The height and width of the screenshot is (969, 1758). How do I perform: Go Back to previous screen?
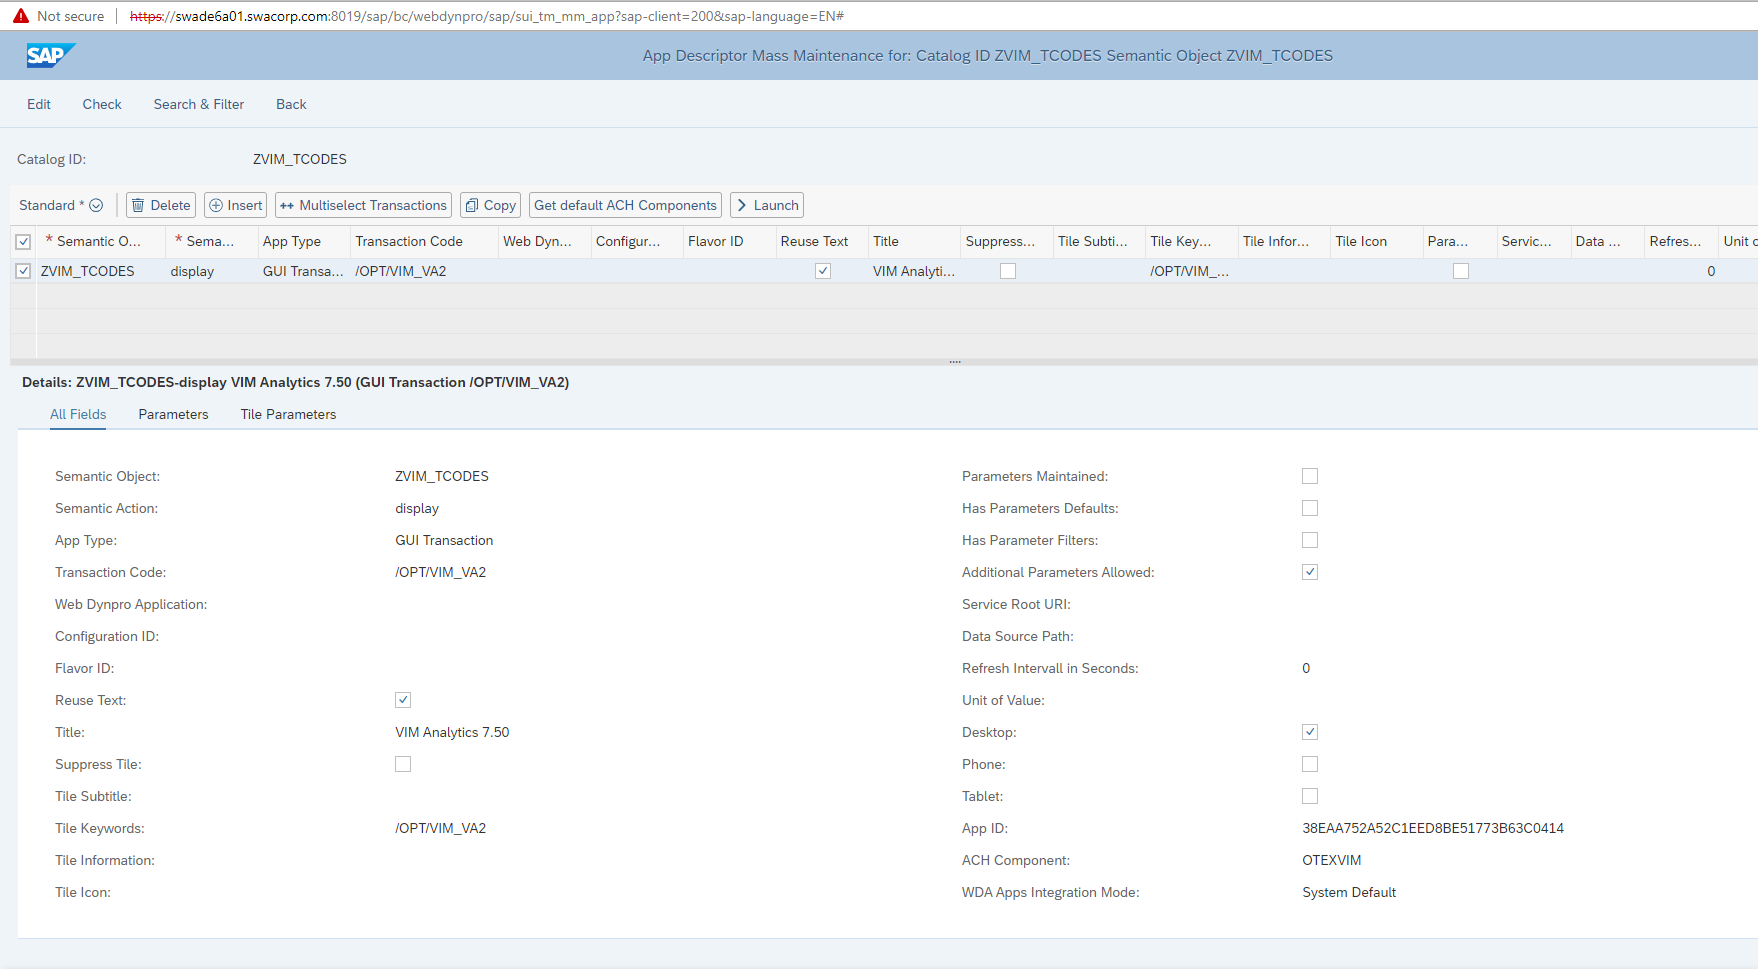(x=291, y=104)
